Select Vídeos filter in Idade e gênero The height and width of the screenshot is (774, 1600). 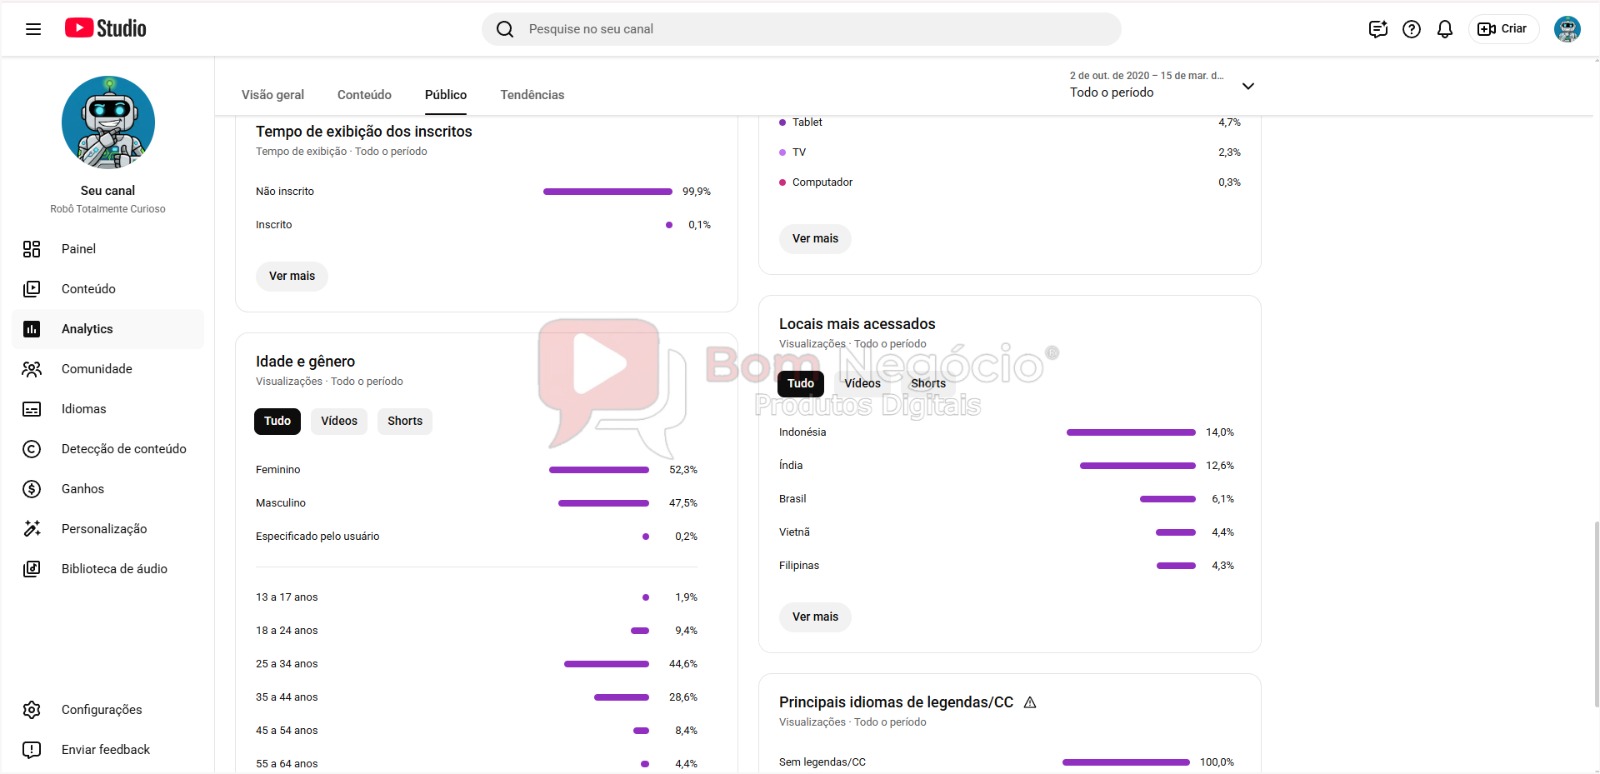pyautogui.click(x=339, y=421)
